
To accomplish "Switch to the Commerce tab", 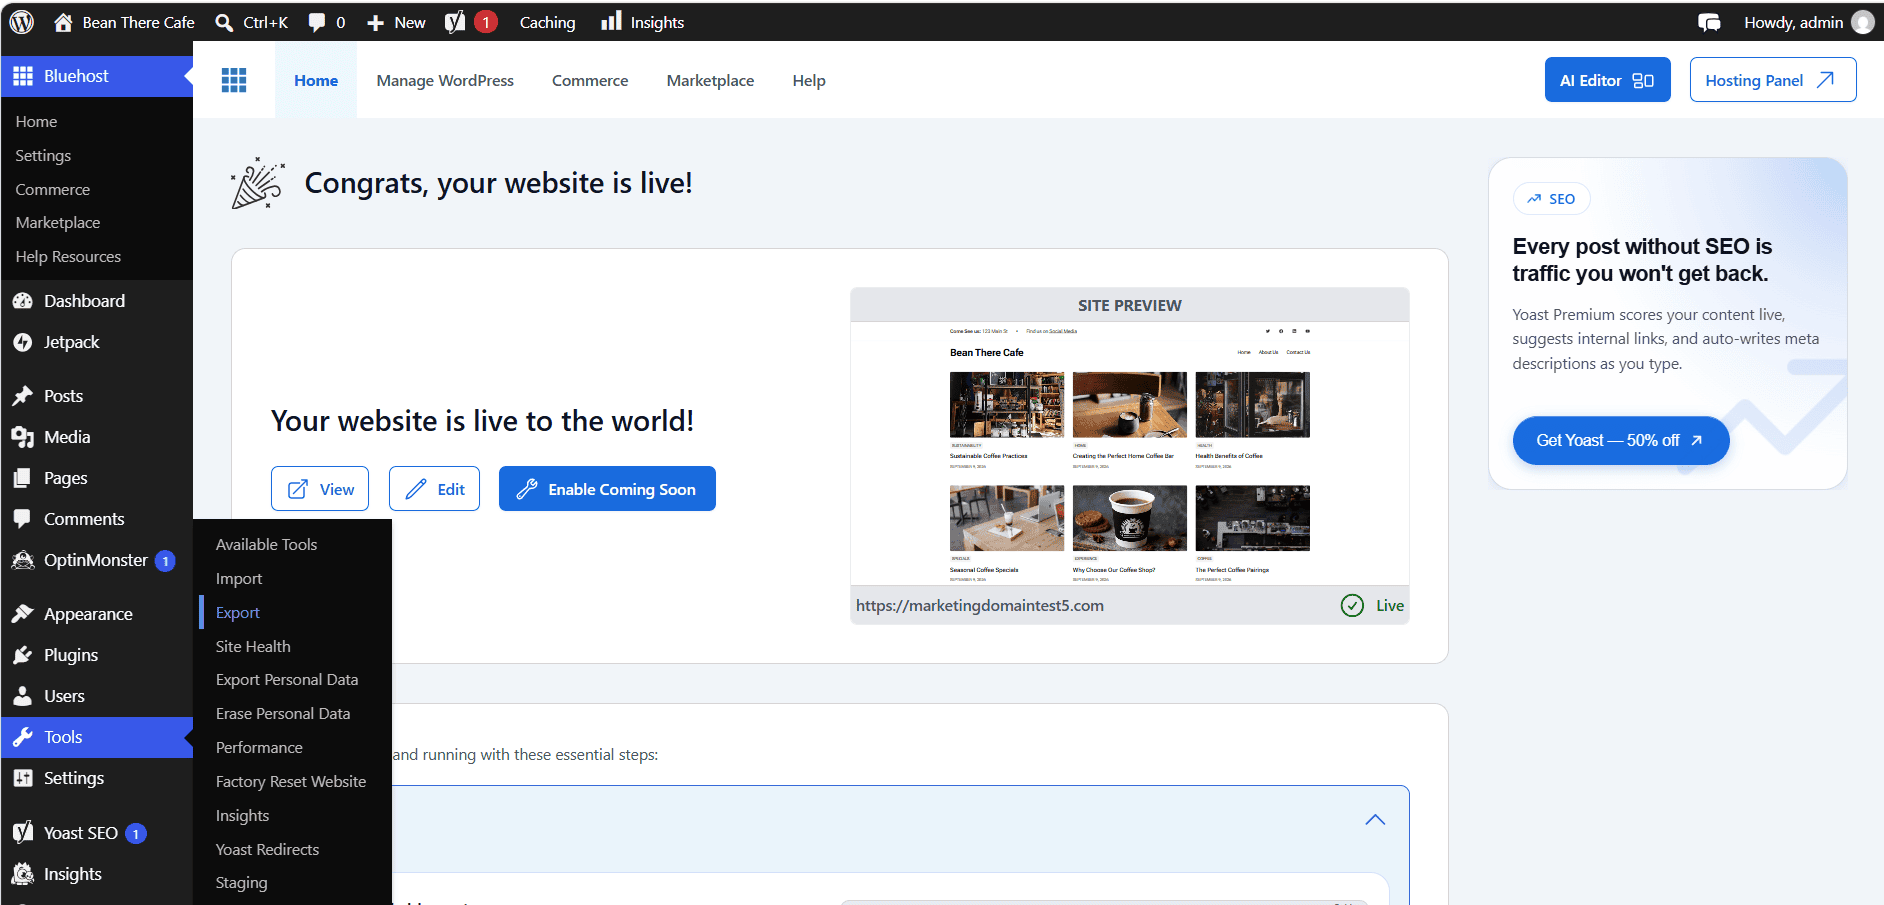I will click(x=590, y=80).
